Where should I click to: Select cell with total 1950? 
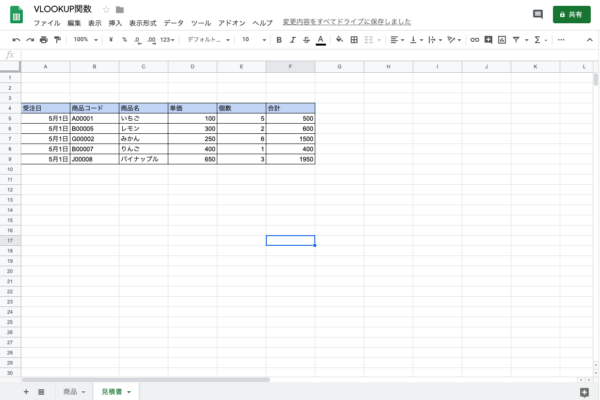(x=290, y=159)
